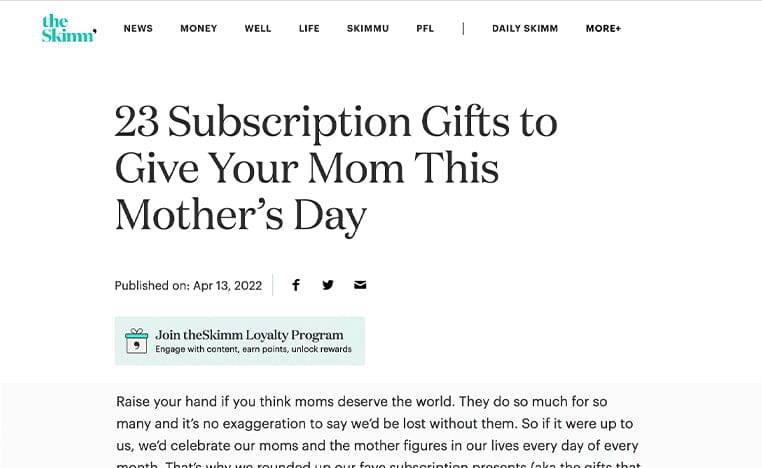Click the loyalty banner subtitle about earning points
Viewport: 762px width, 468px height.
pyautogui.click(x=253, y=349)
